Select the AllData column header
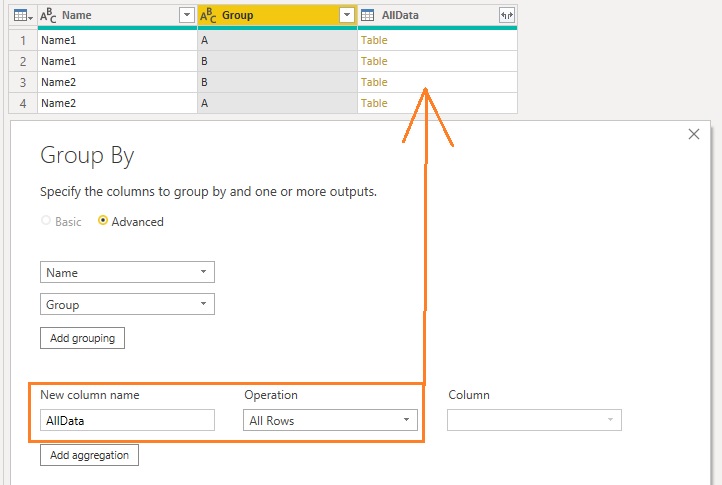Screen dimensions: 722x485 [437, 16]
